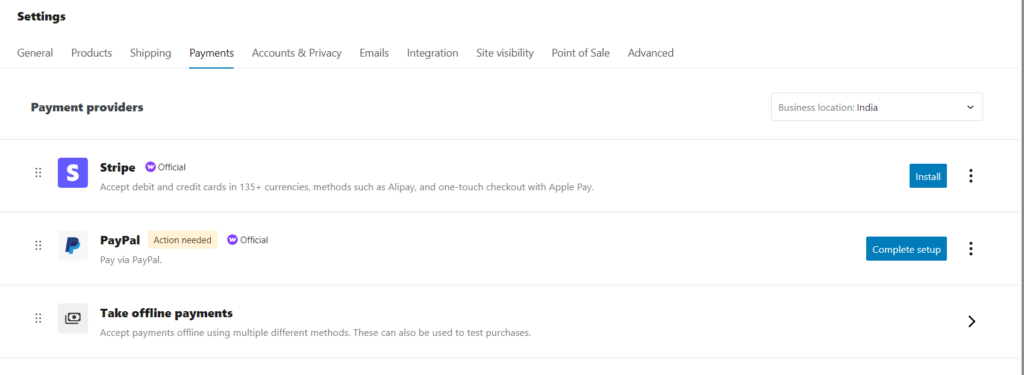Click the Stripe provider name
Viewport: 1024px width, 375px height.
click(x=118, y=167)
